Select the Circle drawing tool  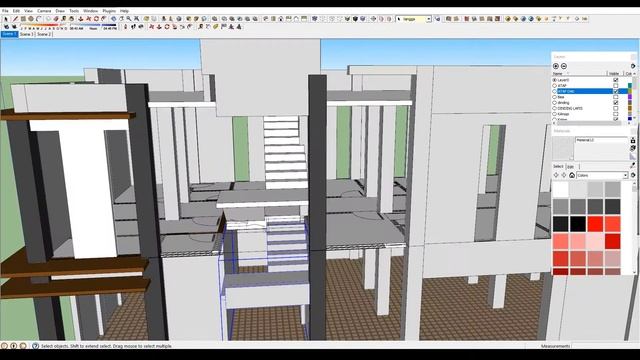click(x=31, y=19)
